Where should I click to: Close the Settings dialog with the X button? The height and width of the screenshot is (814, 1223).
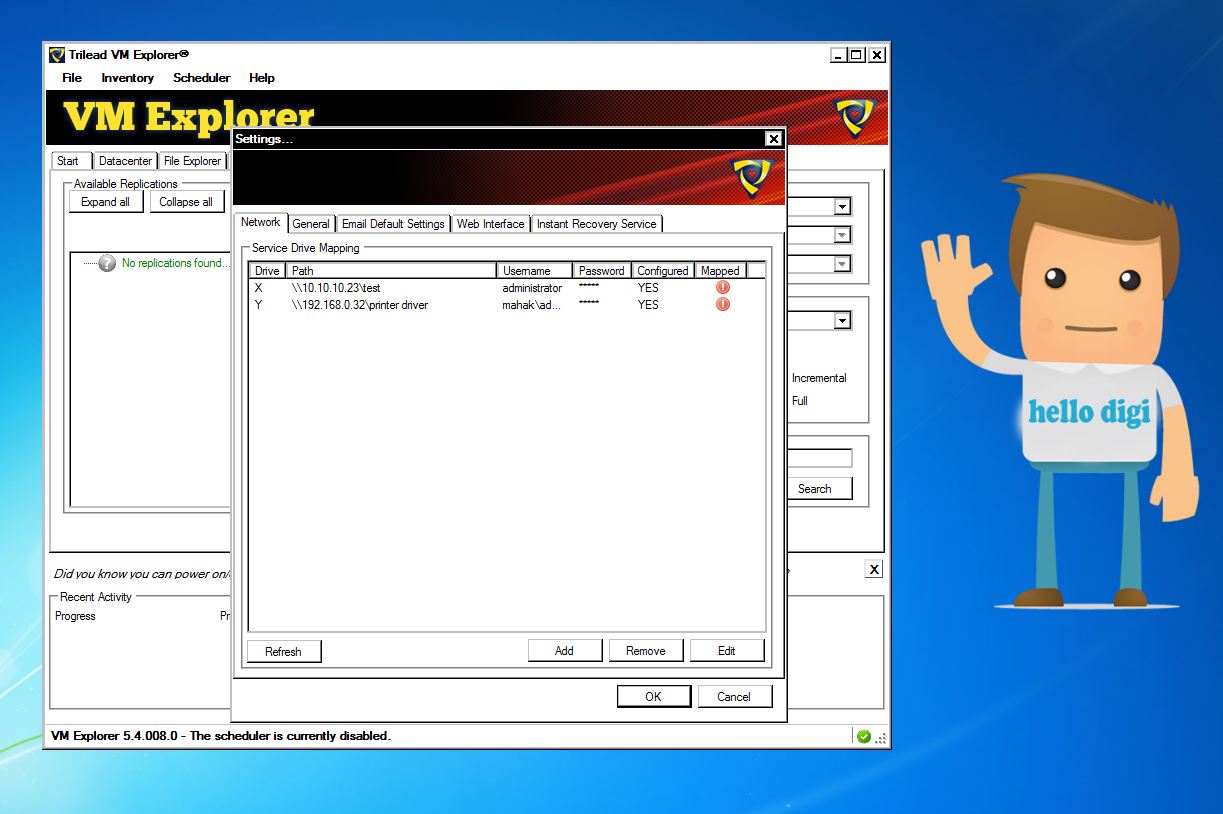[x=773, y=139]
